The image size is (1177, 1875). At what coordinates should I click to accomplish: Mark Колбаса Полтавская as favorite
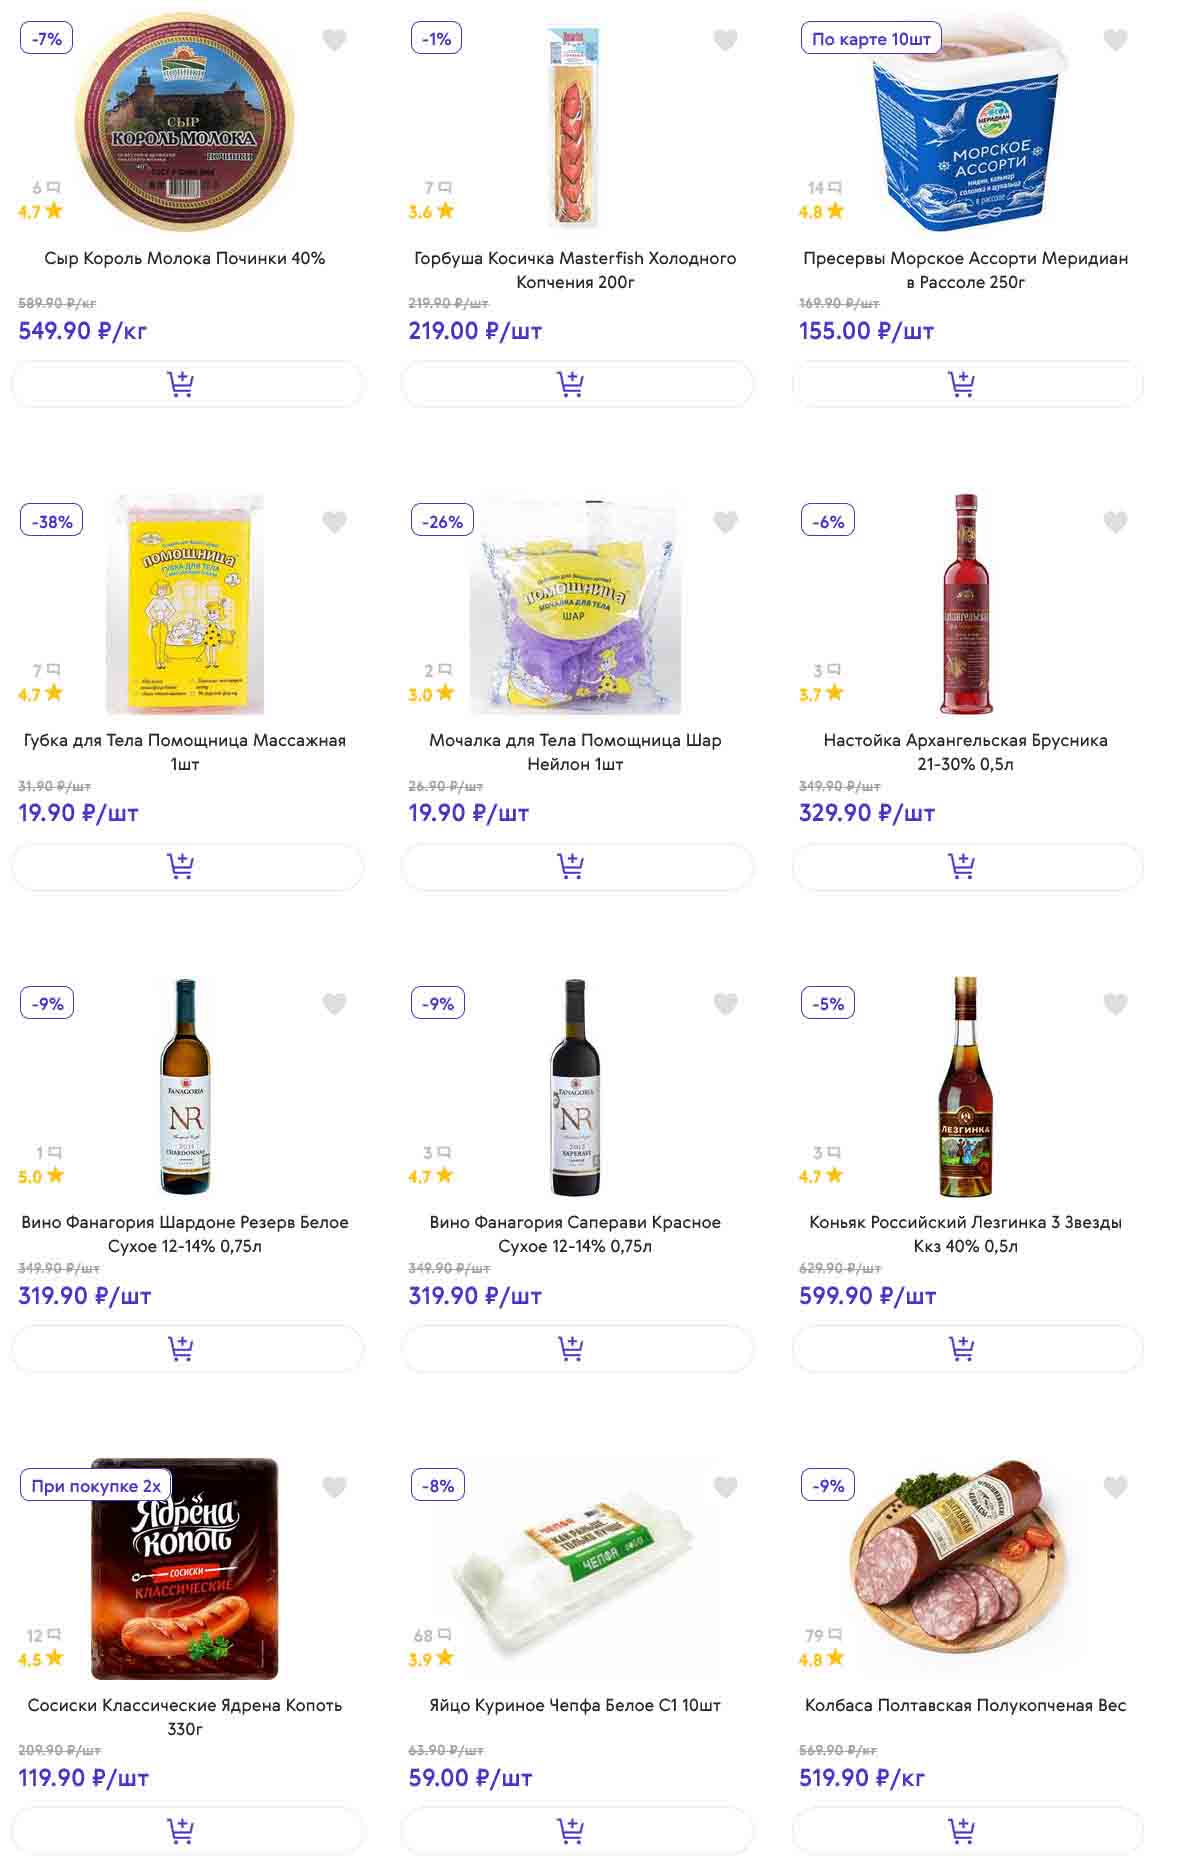1115,1487
